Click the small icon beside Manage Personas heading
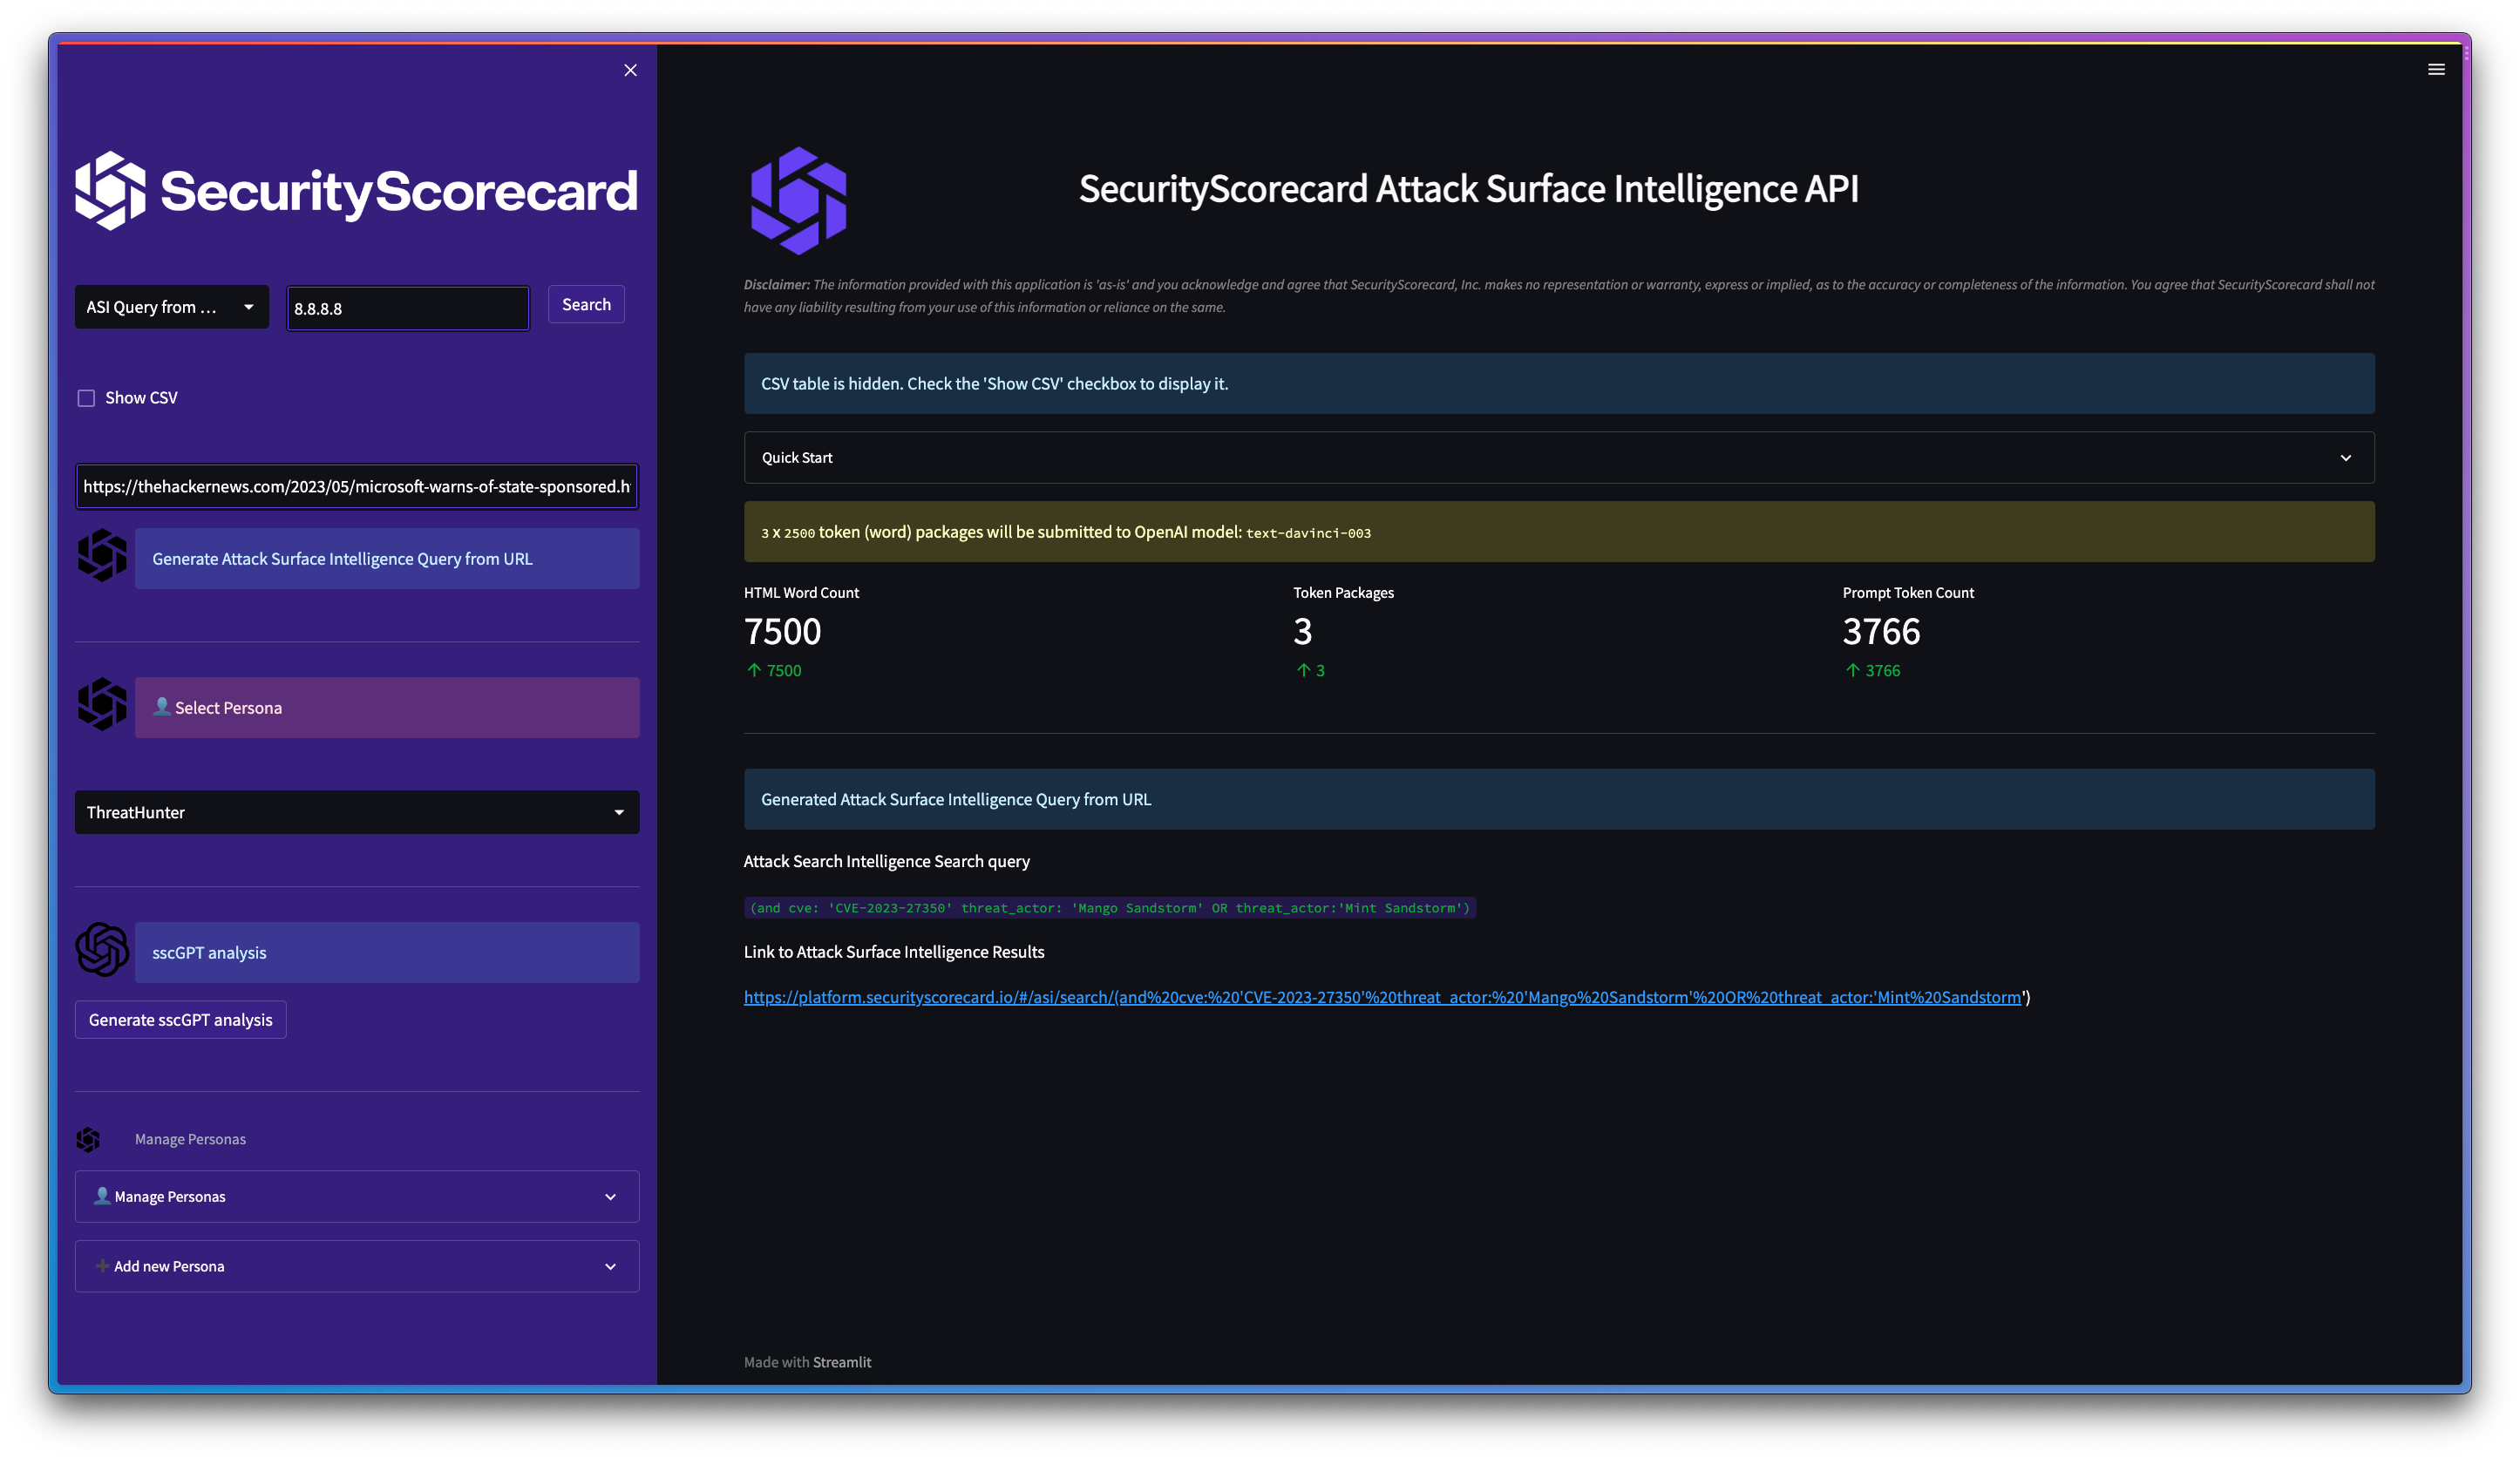Image resolution: width=2520 pixels, height=1458 pixels. (x=89, y=1138)
